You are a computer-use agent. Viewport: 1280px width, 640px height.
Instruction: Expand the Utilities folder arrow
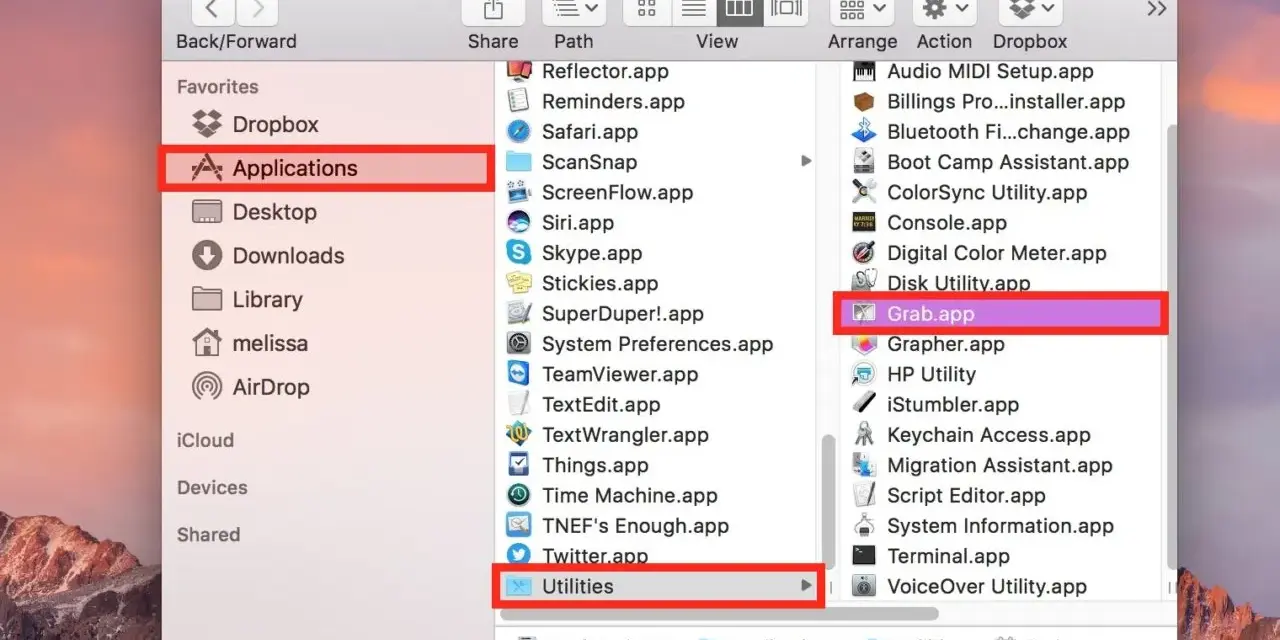(x=806, y=586)
